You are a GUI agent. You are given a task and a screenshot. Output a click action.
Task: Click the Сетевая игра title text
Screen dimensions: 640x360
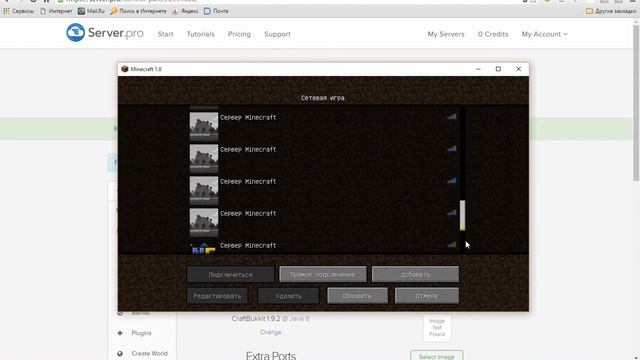(322, 98)
